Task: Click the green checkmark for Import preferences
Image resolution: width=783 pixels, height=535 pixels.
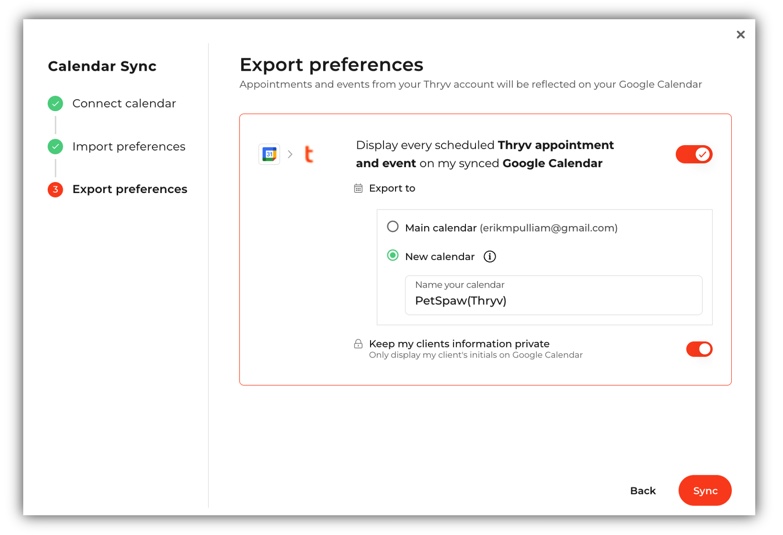Action: (x=55, y=146)
